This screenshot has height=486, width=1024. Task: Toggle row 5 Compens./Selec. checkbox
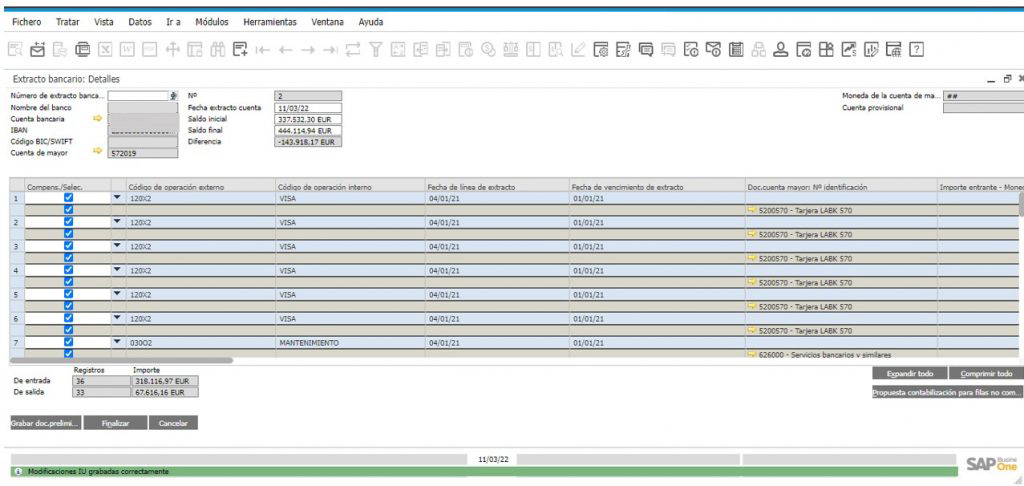point(69,294)
